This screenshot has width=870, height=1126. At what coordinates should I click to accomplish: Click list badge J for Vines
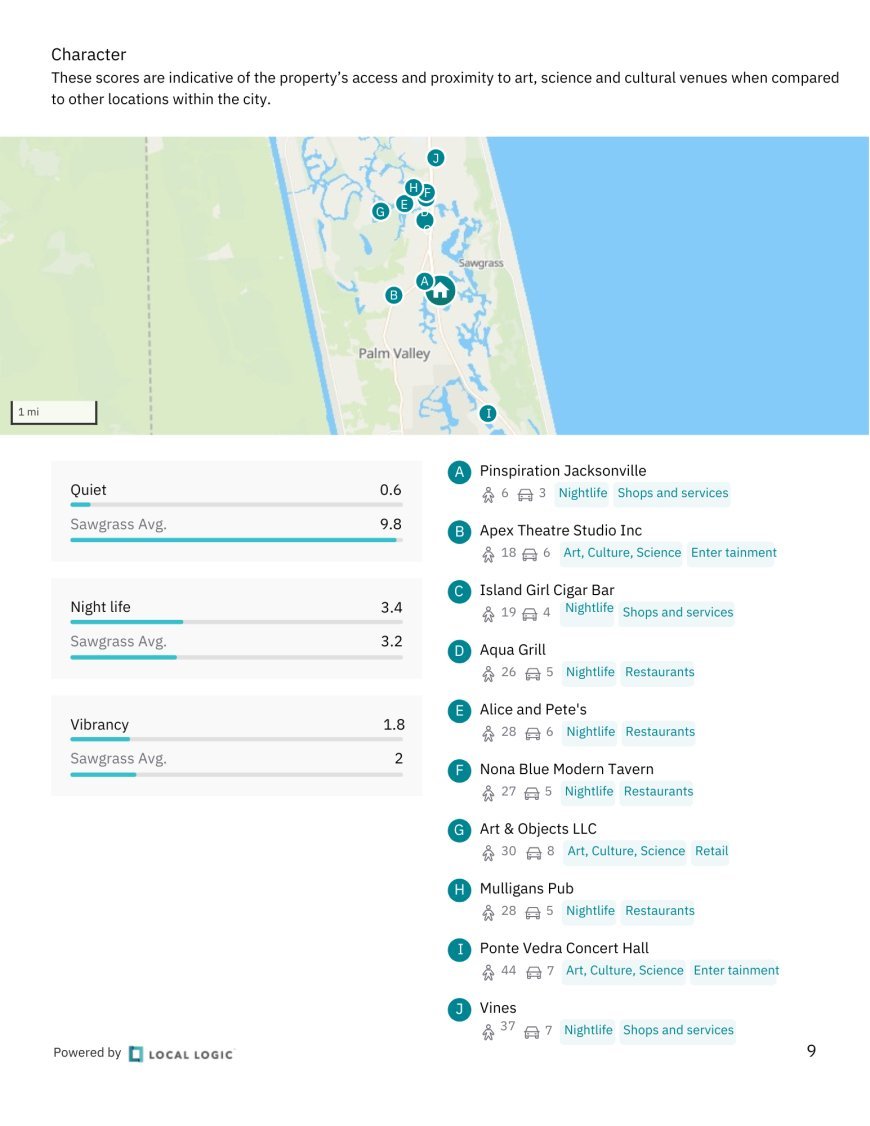point(459,1009)
